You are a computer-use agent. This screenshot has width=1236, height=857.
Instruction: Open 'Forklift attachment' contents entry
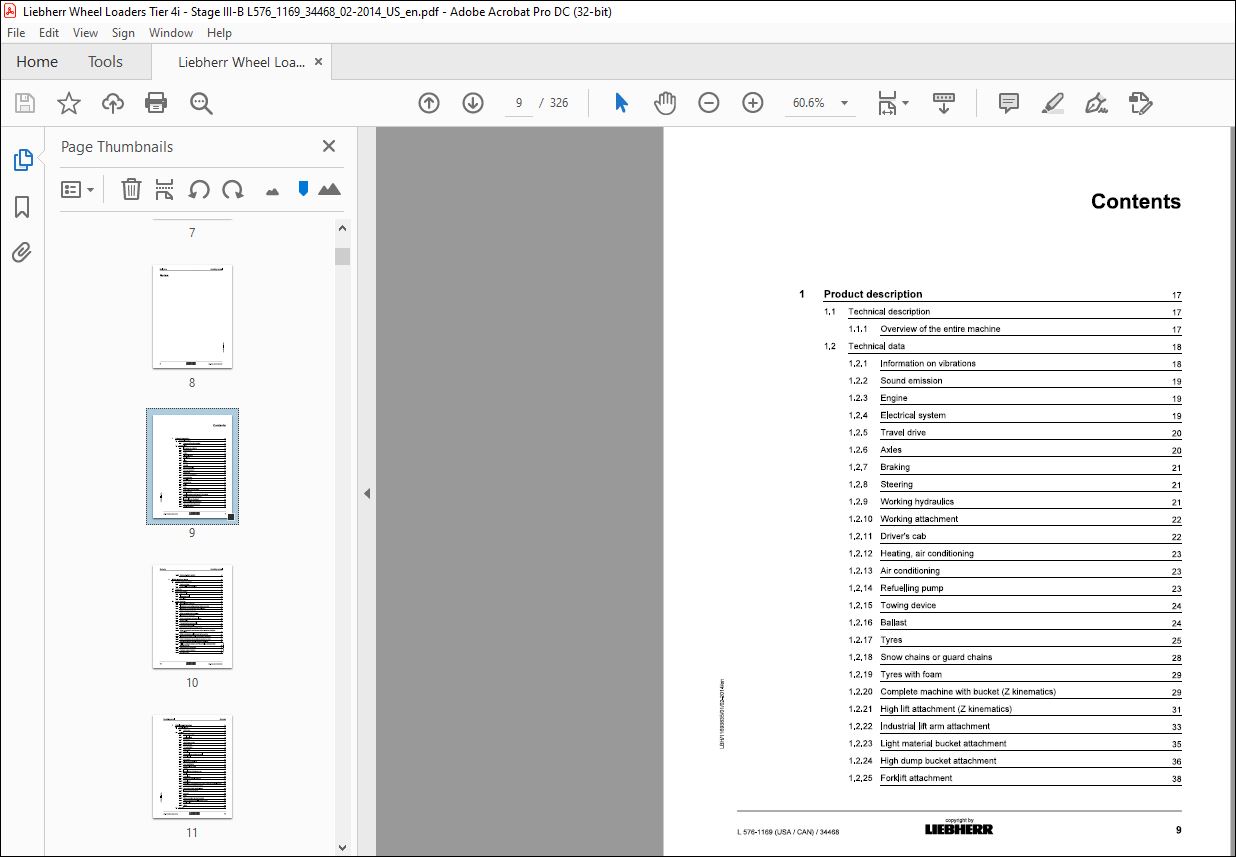[x=916, y=778]
